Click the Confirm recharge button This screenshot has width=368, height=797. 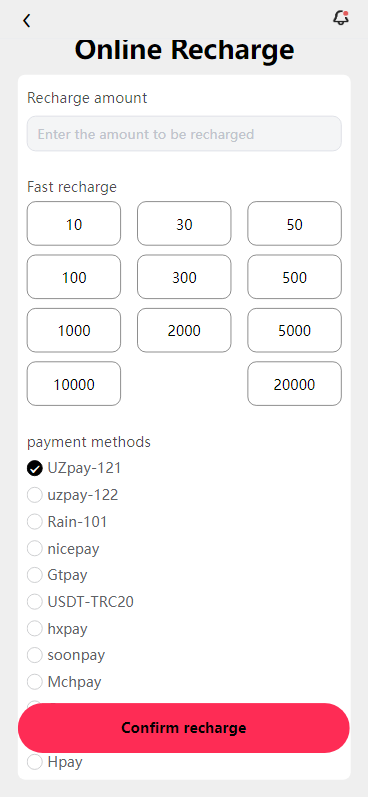183,728
